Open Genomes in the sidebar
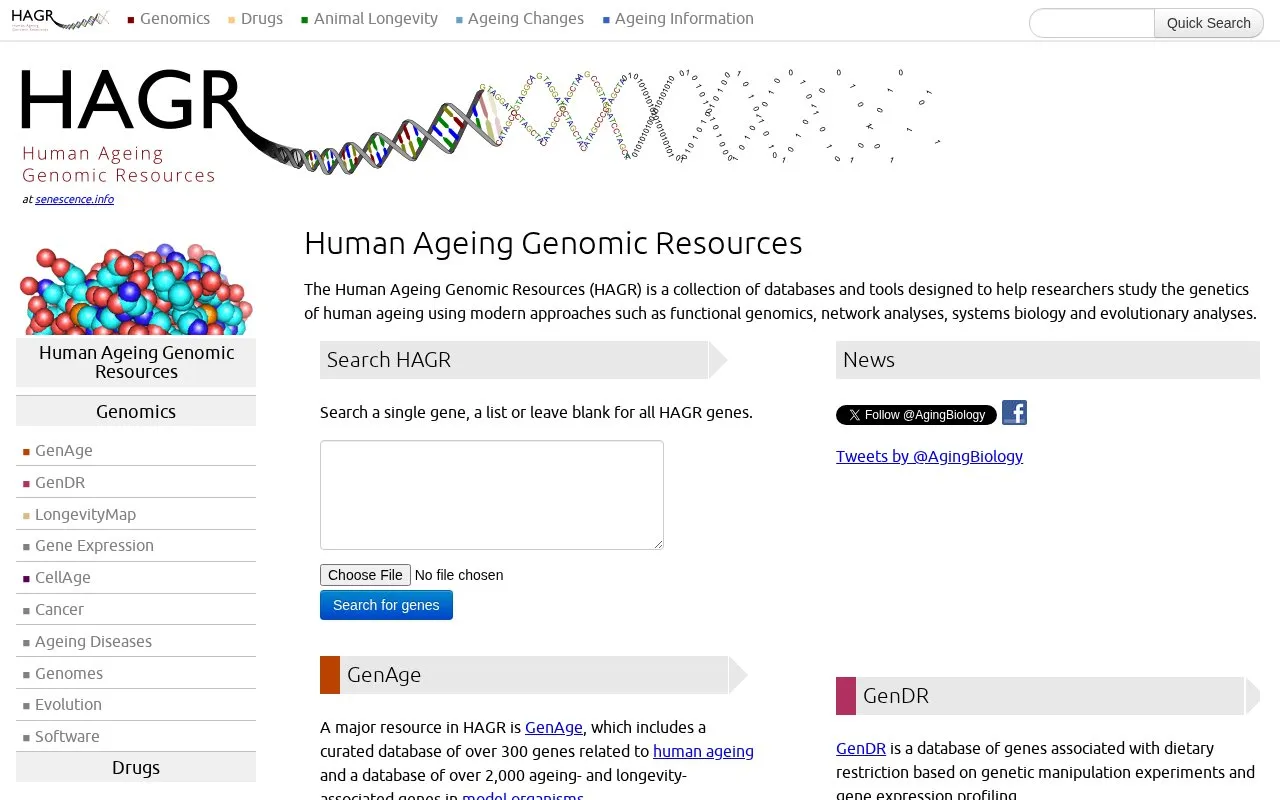The height and width of the screenshot is (800, 1280). point(69,674)
